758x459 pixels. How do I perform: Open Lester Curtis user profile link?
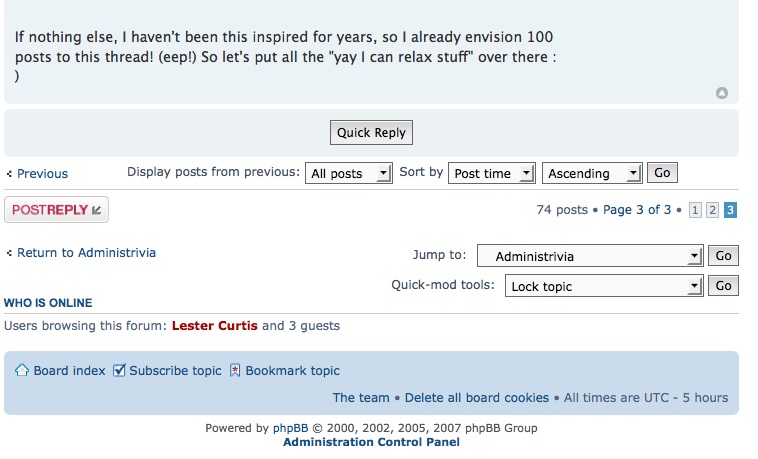(x=214, y=325)
